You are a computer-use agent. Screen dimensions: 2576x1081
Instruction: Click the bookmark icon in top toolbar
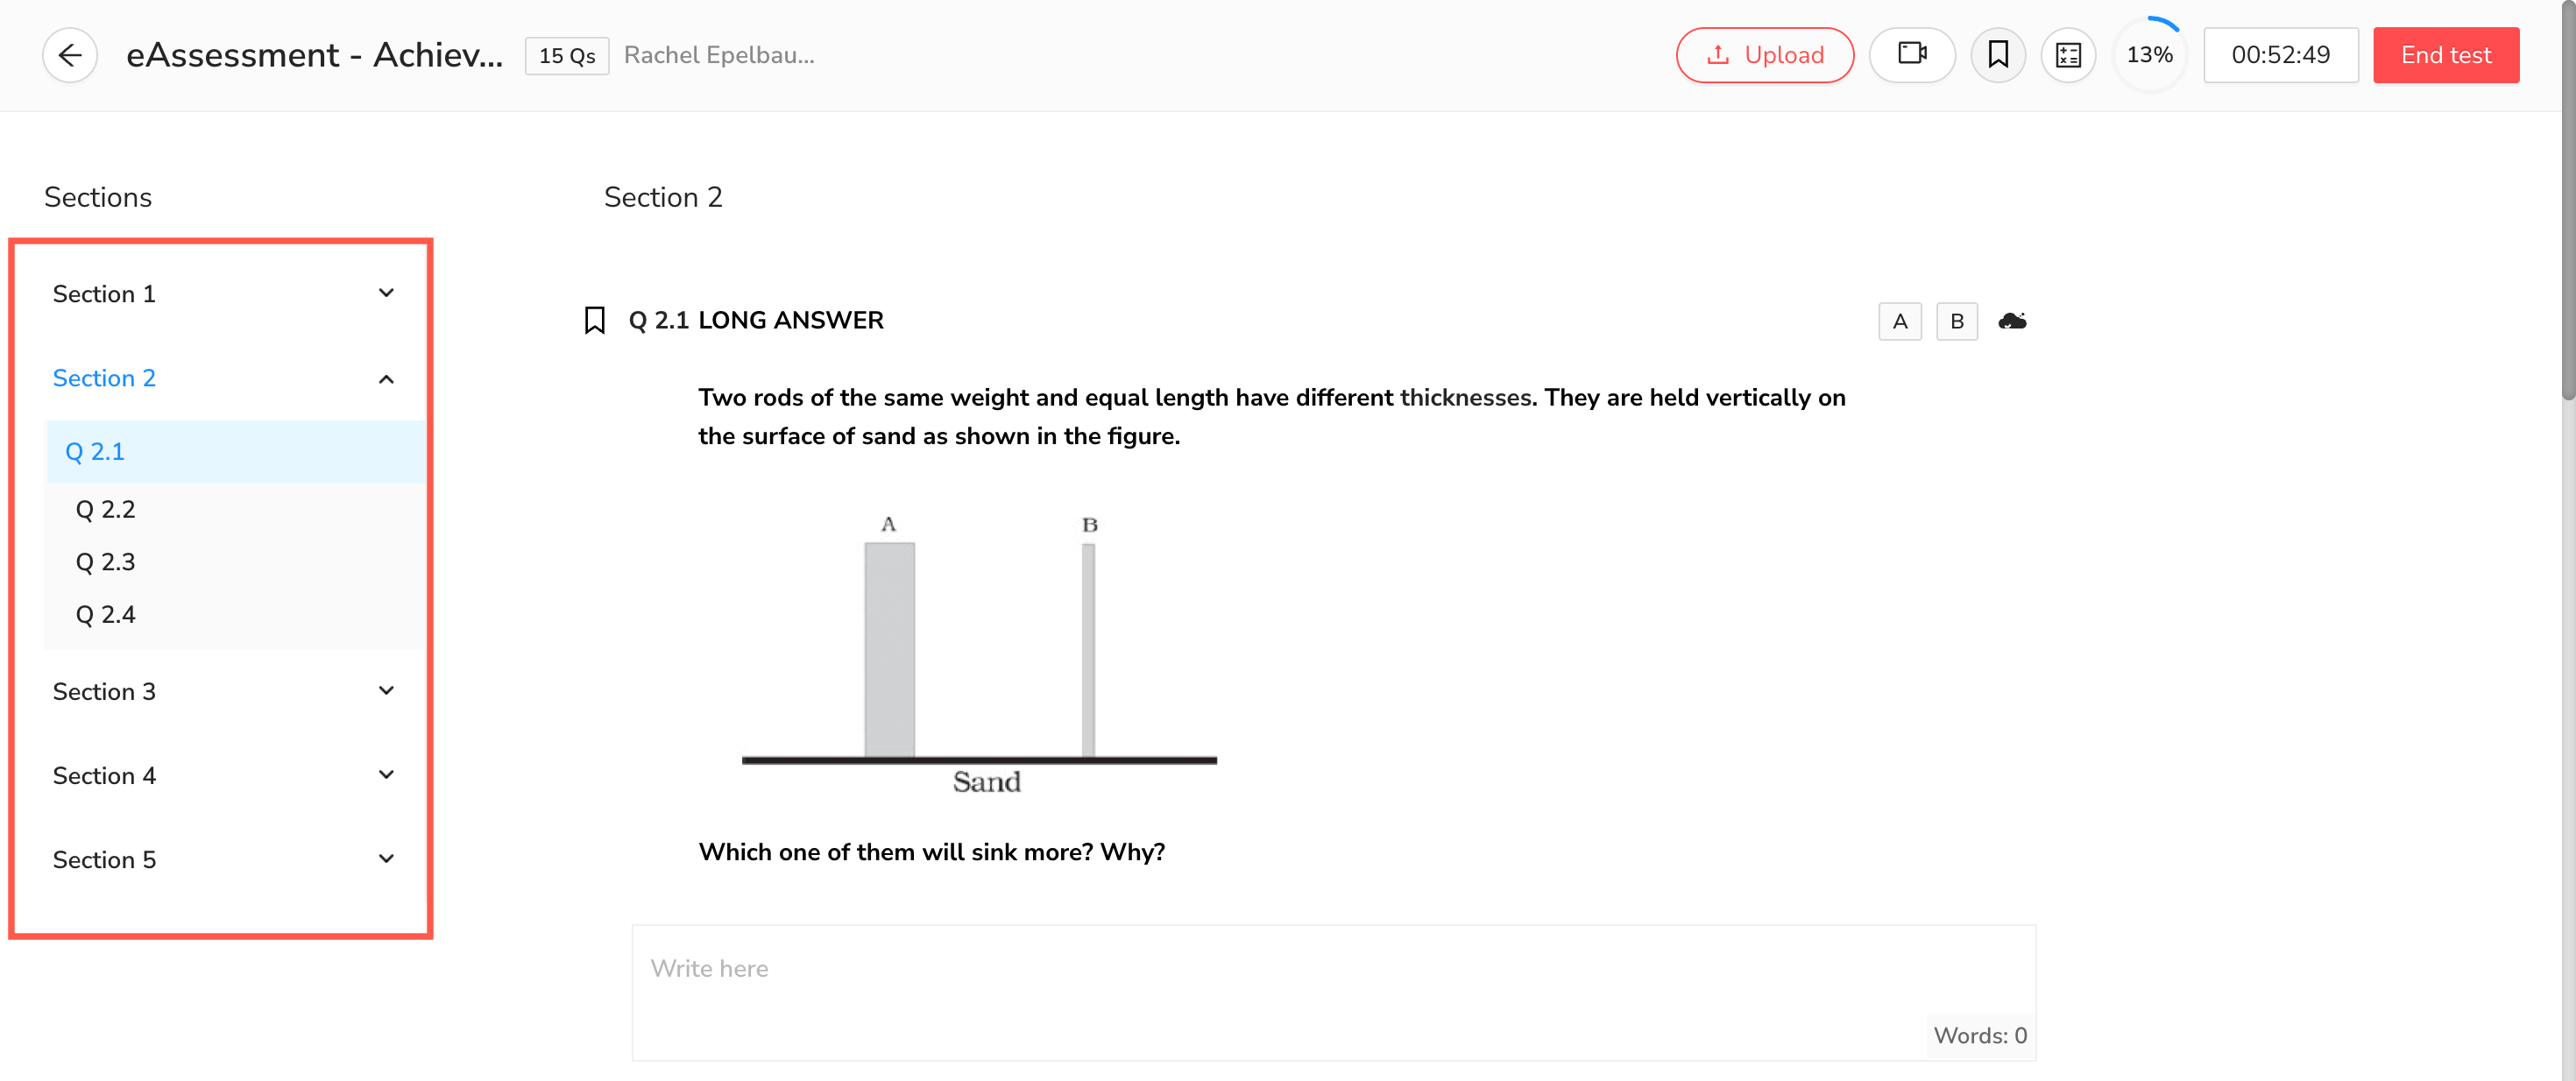(x=1997, y=55)
